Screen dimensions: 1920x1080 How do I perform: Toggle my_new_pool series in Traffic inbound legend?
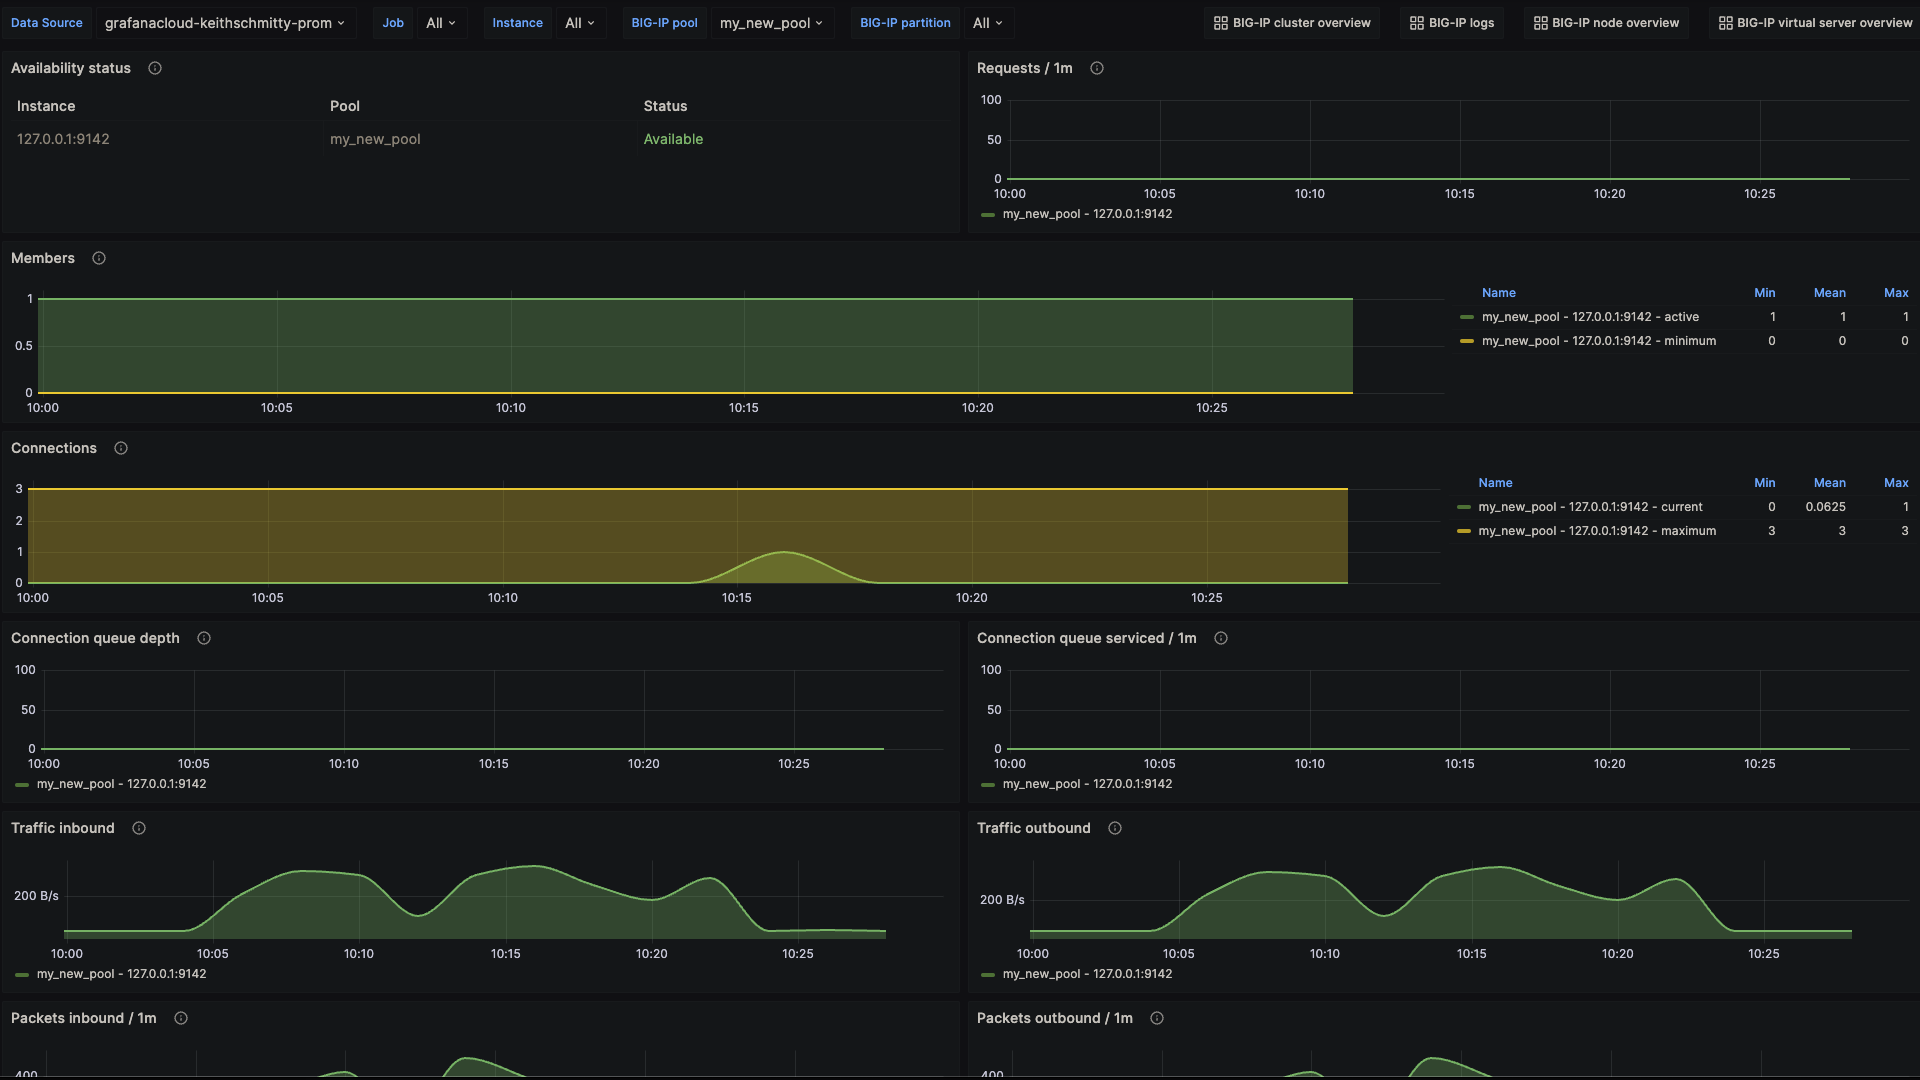point(121,973)
